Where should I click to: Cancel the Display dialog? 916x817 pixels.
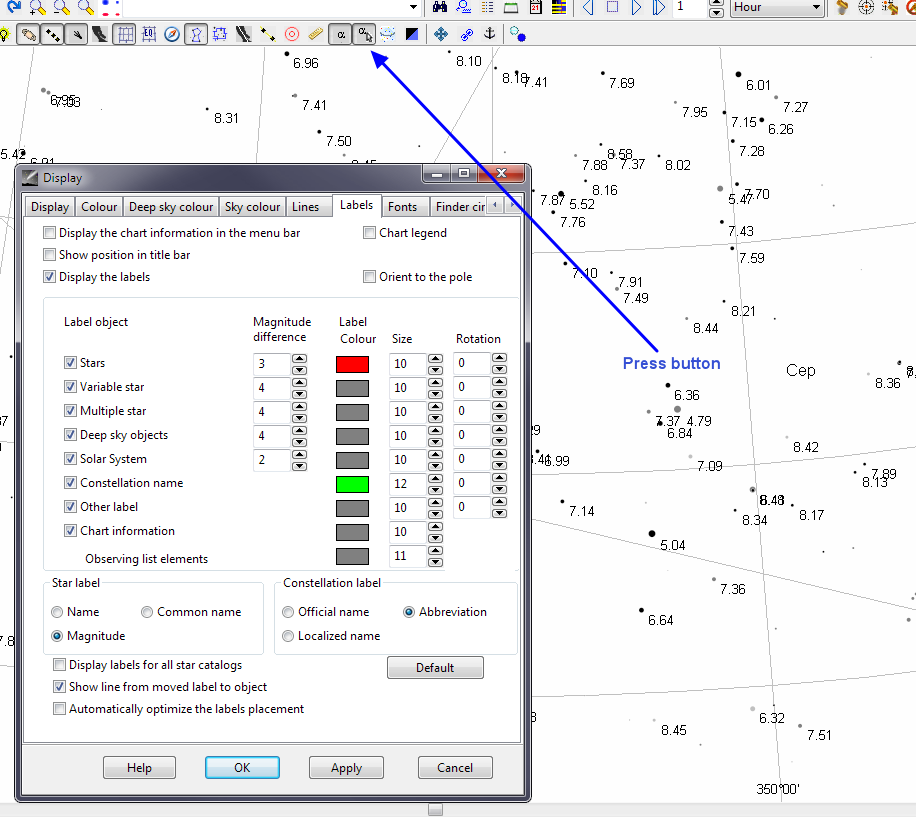coord(455,767)
